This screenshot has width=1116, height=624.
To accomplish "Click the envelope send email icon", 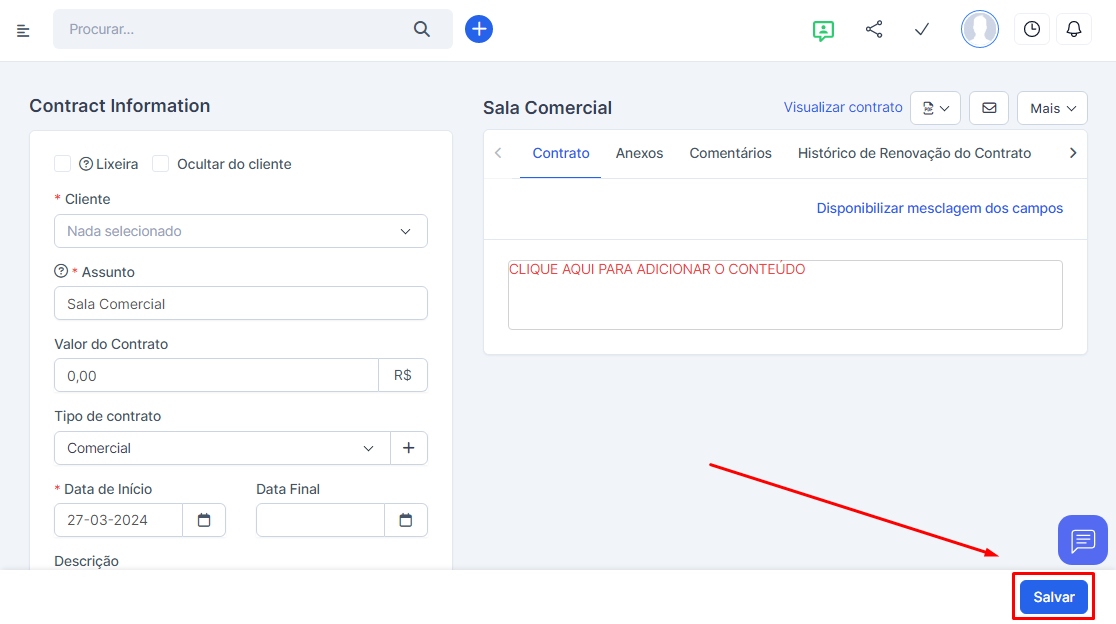I will (989, 108).
